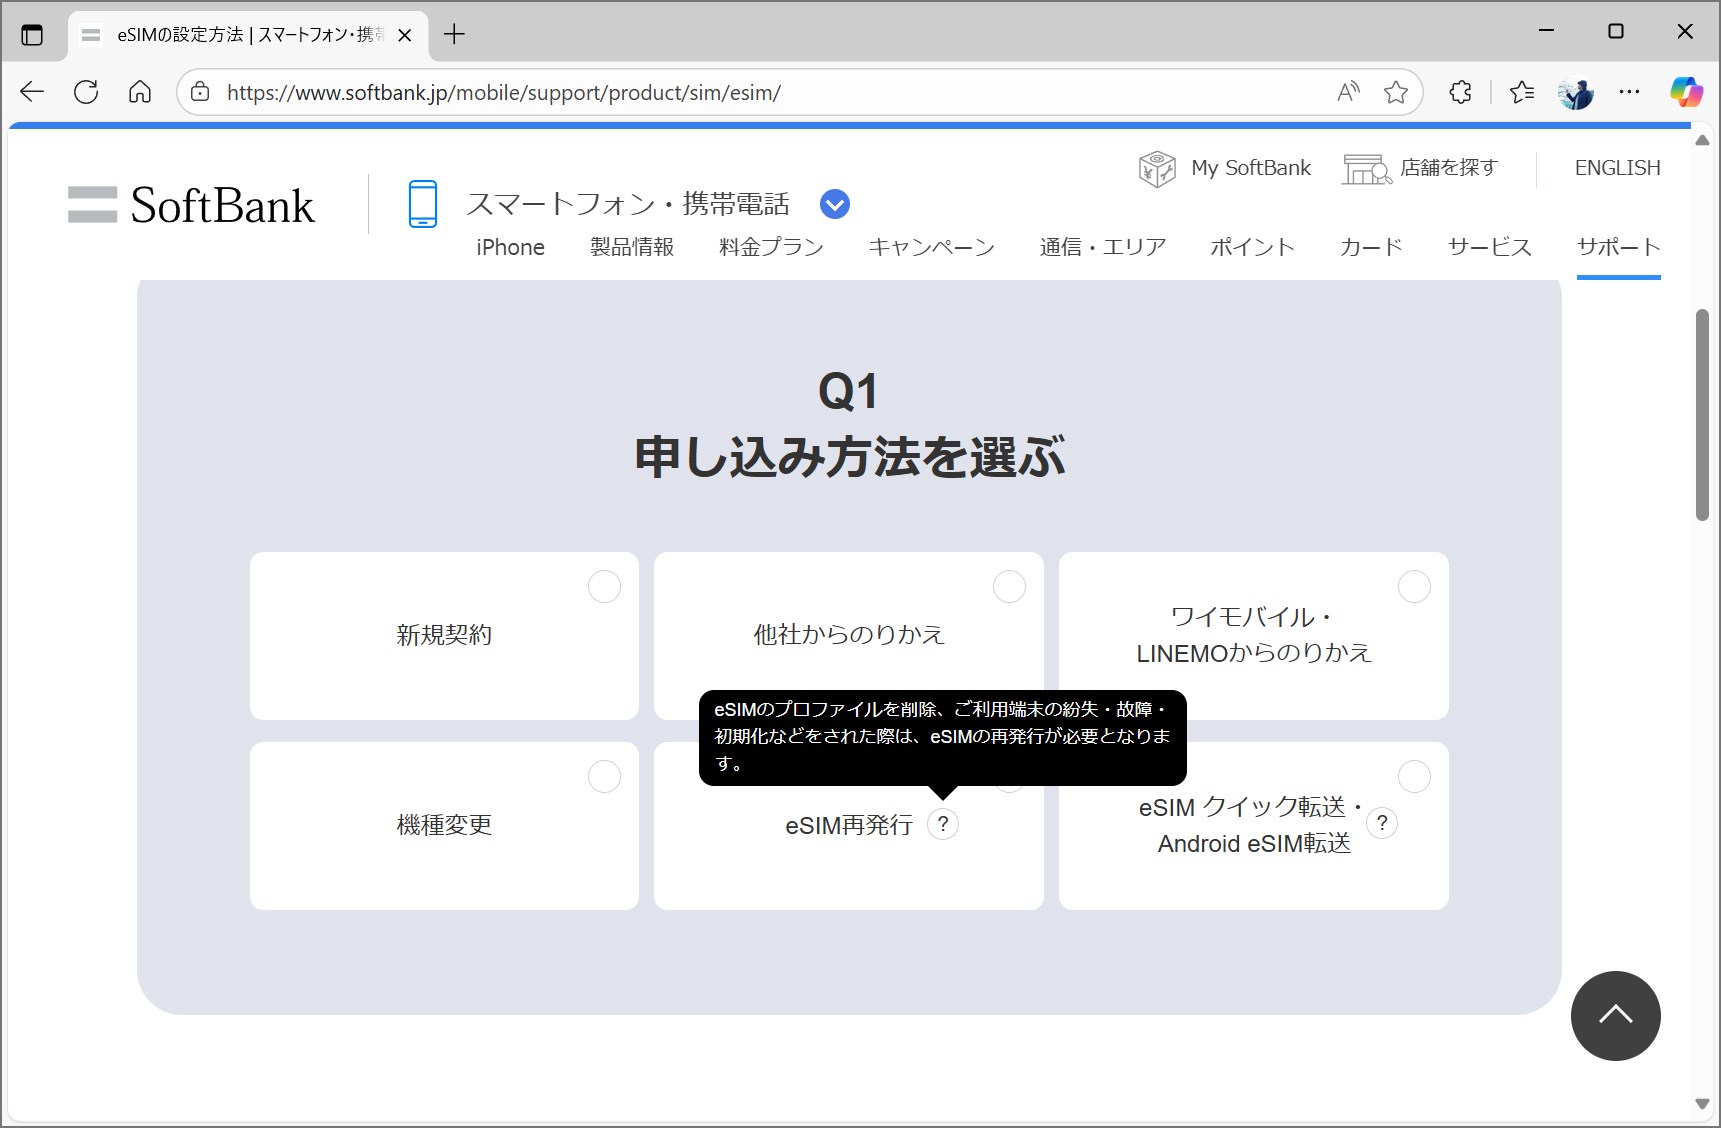This screenshot has width=1721, height=1128.
Task: Expand the blue chevron next to スマートフォン・携帯電話
Action: coord(834,203)
